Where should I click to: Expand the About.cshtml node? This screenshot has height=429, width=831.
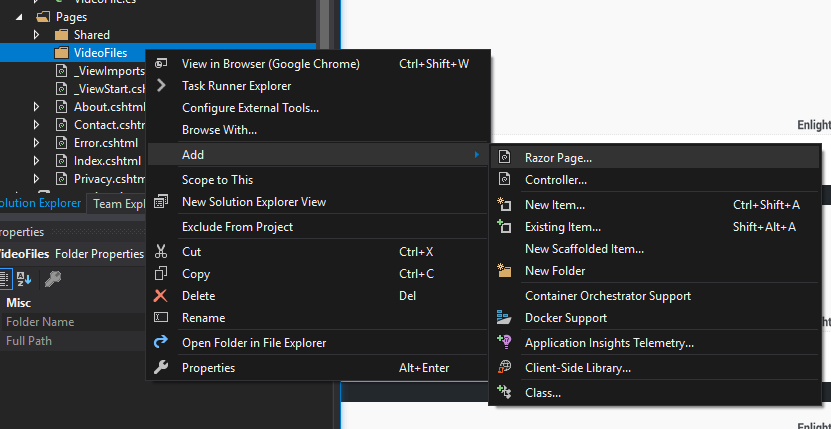pyautogui.click(x=37, y=107)
